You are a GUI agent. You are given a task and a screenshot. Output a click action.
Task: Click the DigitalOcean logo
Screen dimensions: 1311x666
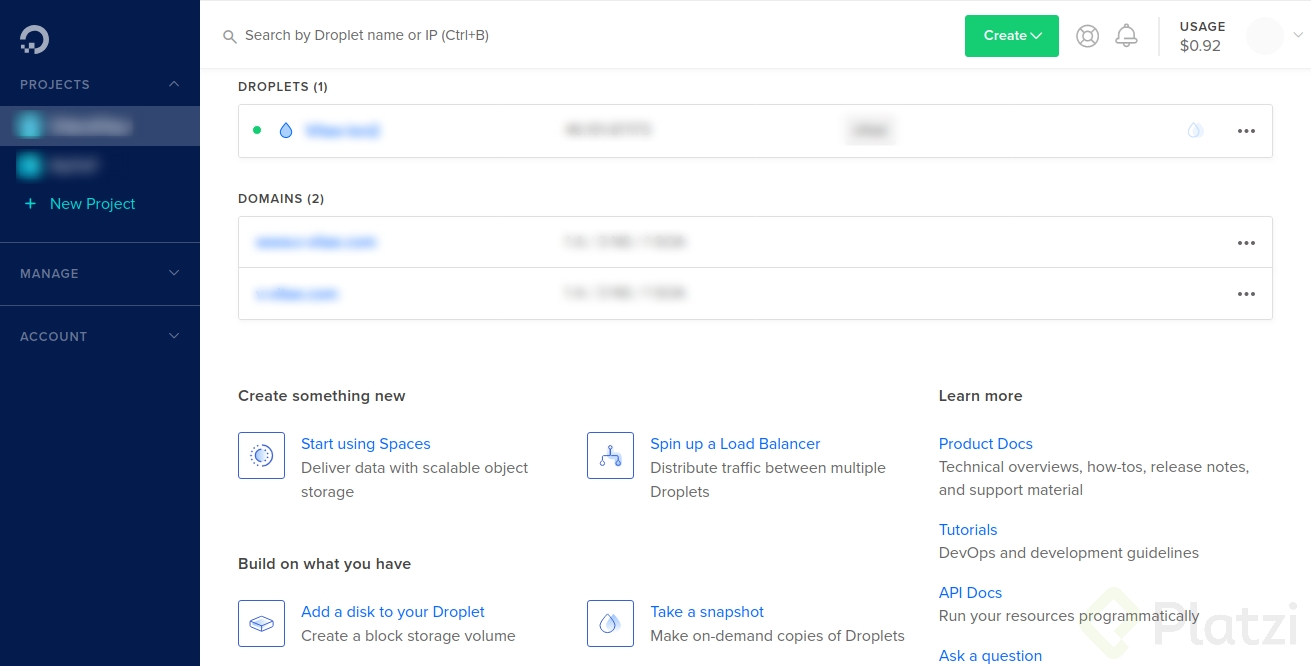[33, 38]
